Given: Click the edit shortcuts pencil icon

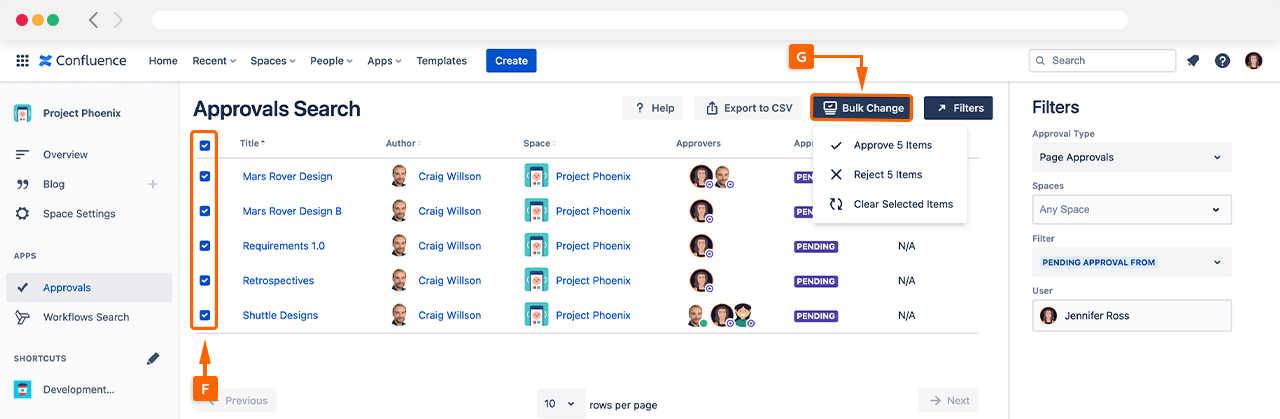Looking at the screenshot, I should 153,358.
